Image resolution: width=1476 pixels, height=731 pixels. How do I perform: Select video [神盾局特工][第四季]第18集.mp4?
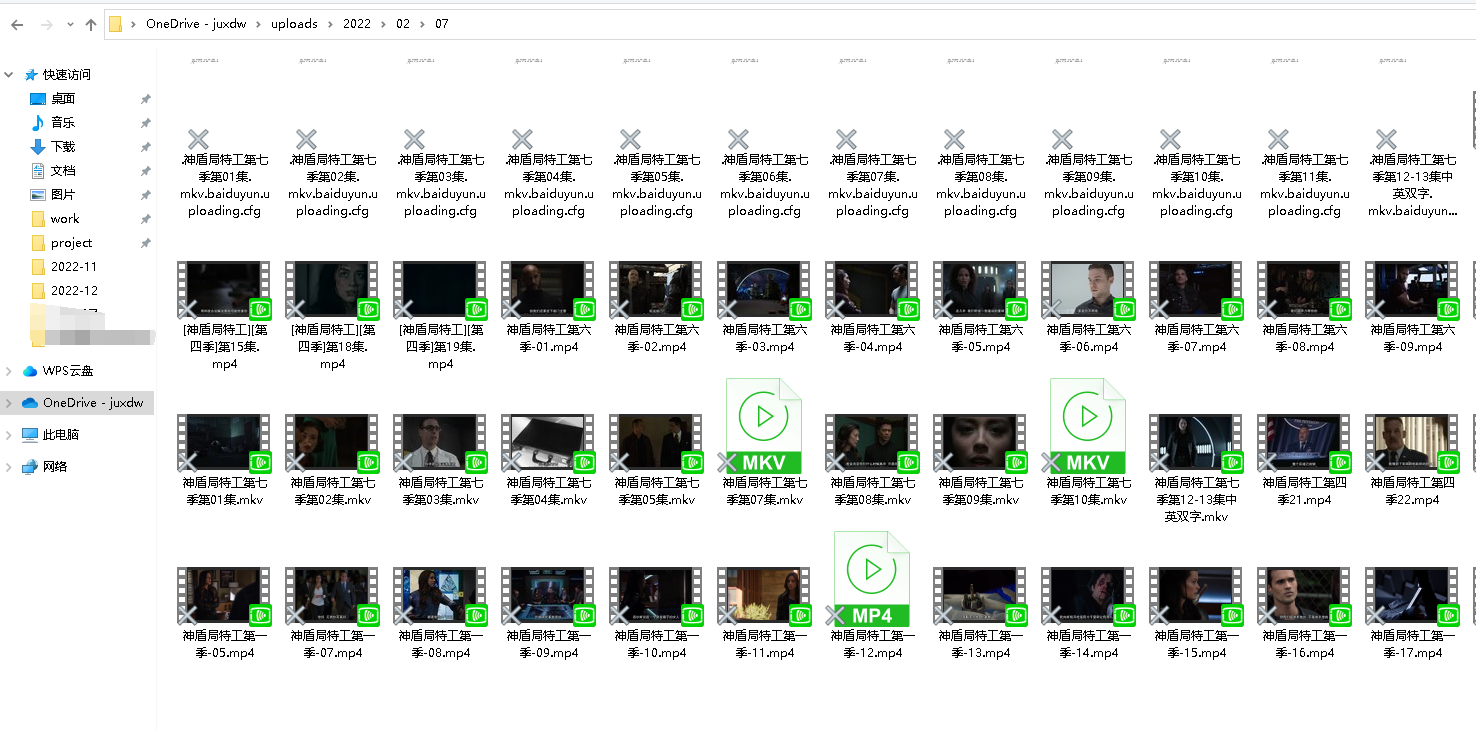pyautogui.click(x=331, y=315)
